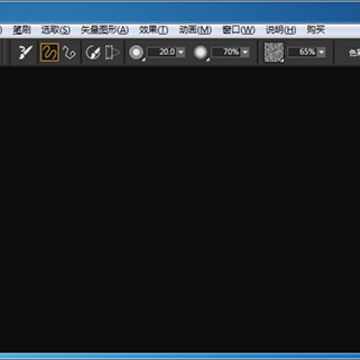Open the 动画(M) menu
Image resolution: width=360 pixels, height=360 pixels.
tap(195, 30)
